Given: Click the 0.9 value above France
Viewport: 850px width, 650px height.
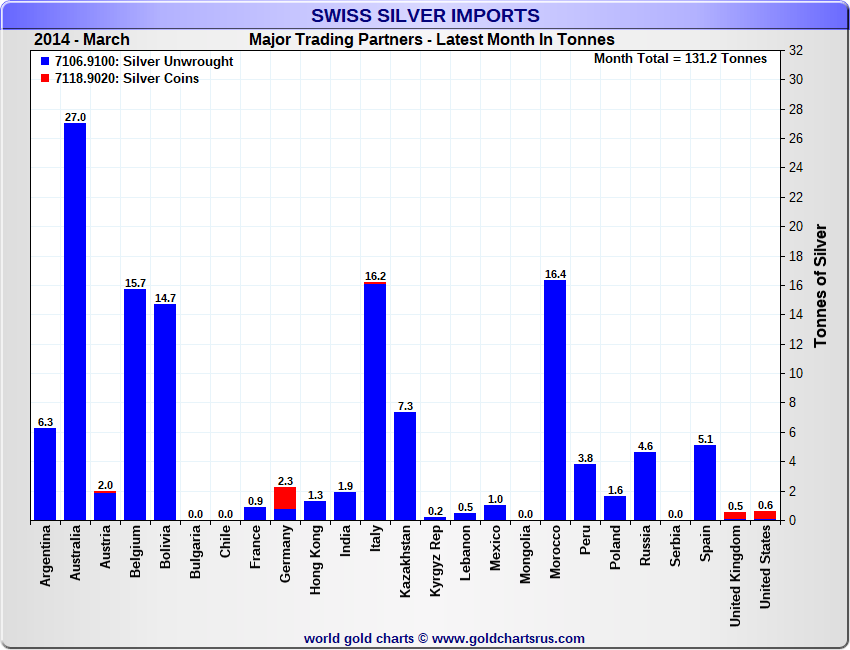Looking at the screenshot, I should coord(255,501).
